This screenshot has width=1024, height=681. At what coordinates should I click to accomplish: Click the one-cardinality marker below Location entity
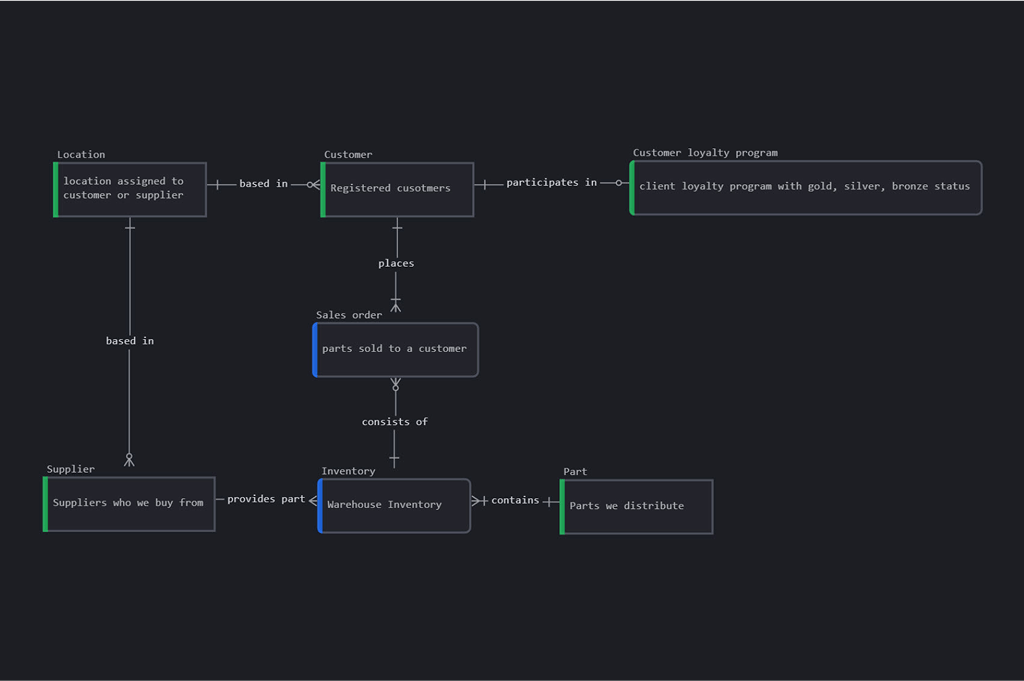[x=128, y=228]
